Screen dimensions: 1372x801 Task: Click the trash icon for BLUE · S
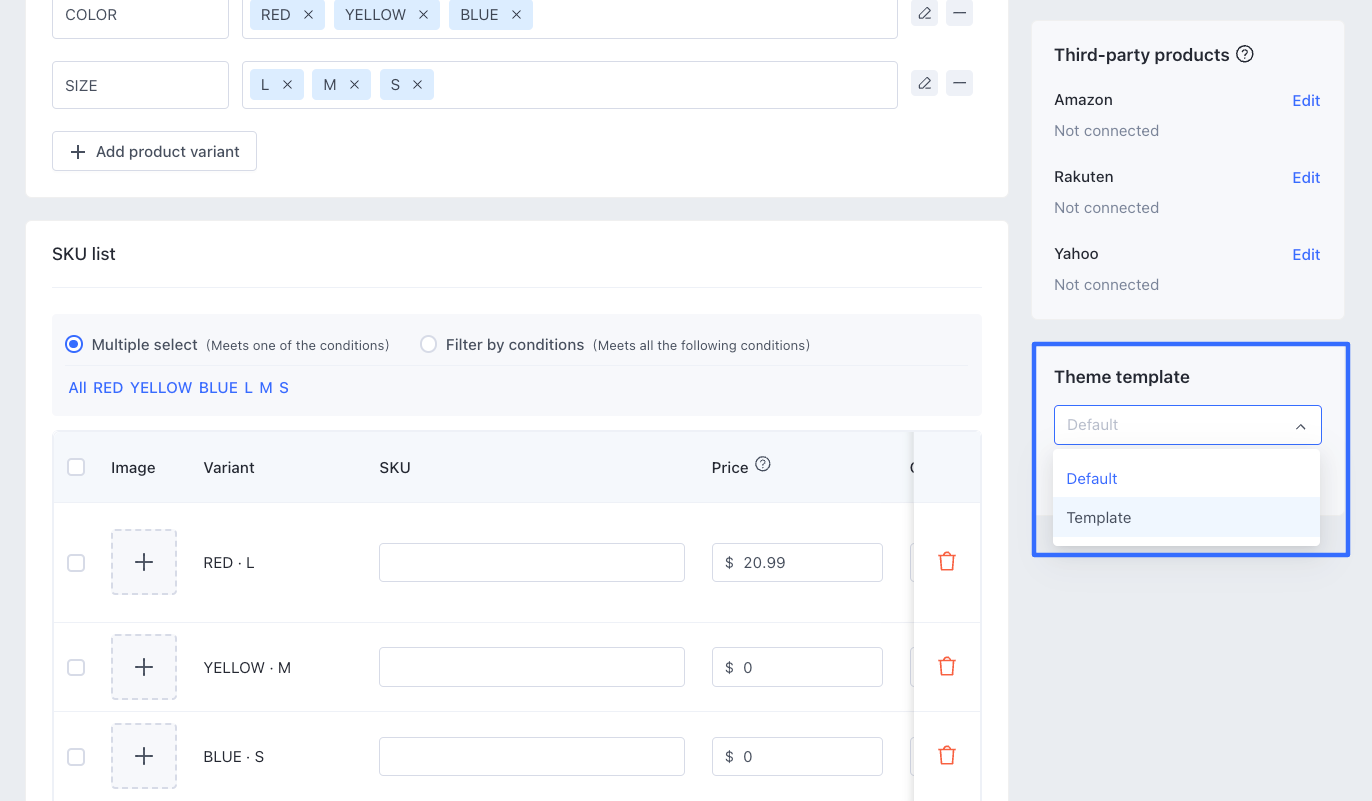pos(946,756)
